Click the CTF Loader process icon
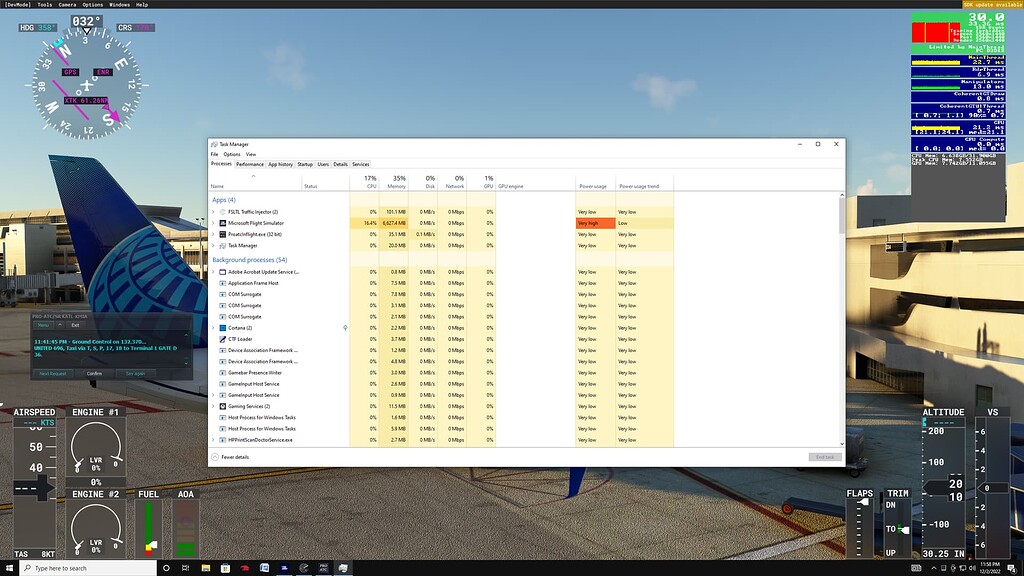Screen dimensions: 1024x576 point(222,339)
